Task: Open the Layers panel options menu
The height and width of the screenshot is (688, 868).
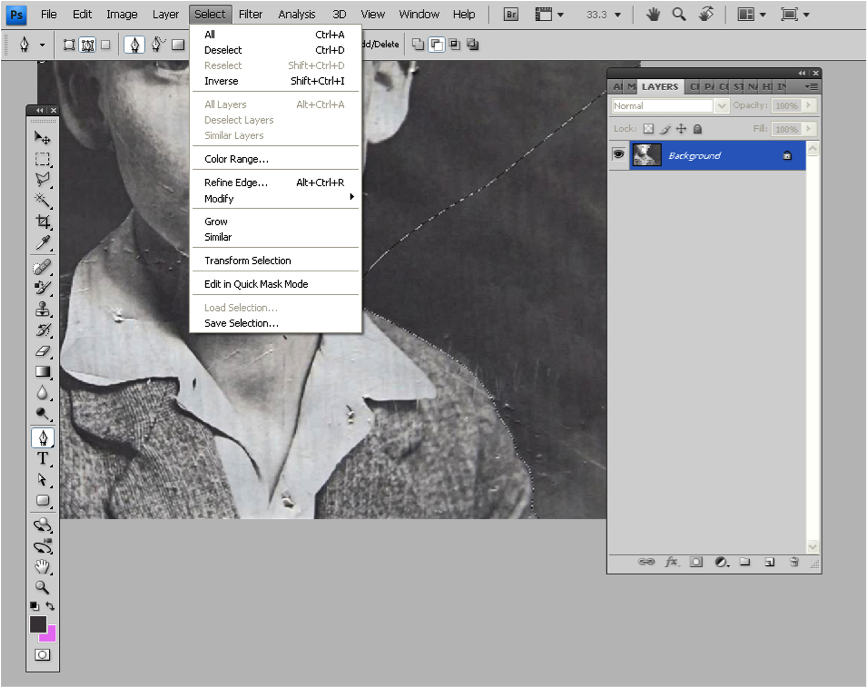Action: (810, 87)
